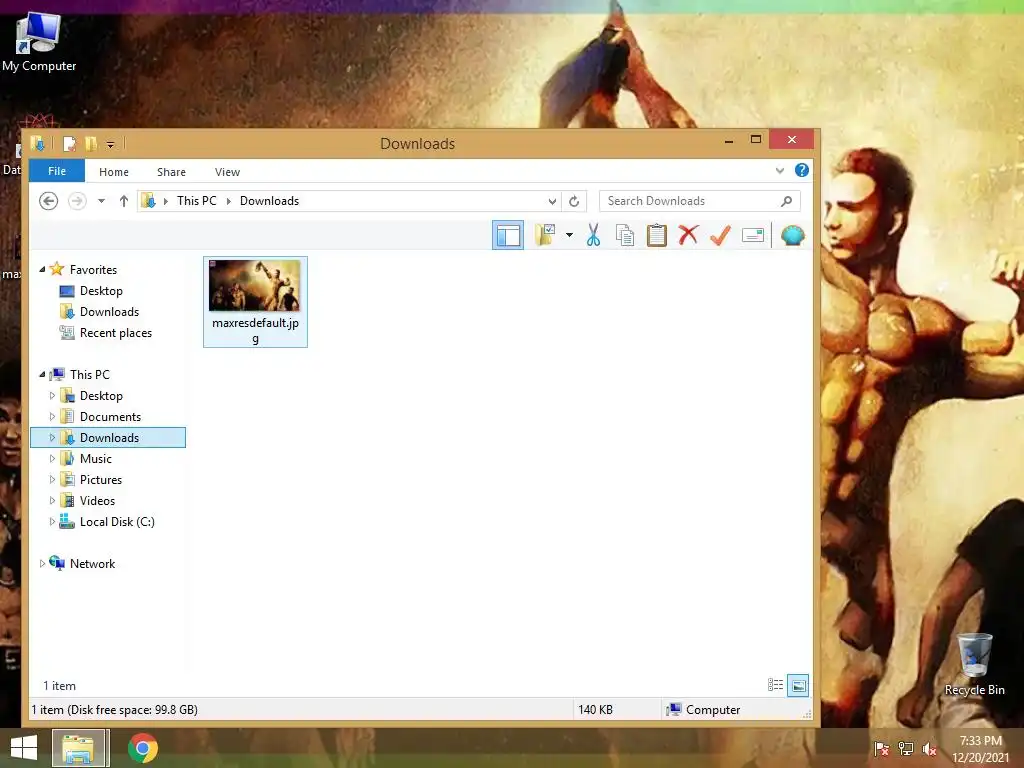Go up one folder level
The width and height of the screenshot is (1024, 768).
[x=123, y=201]
